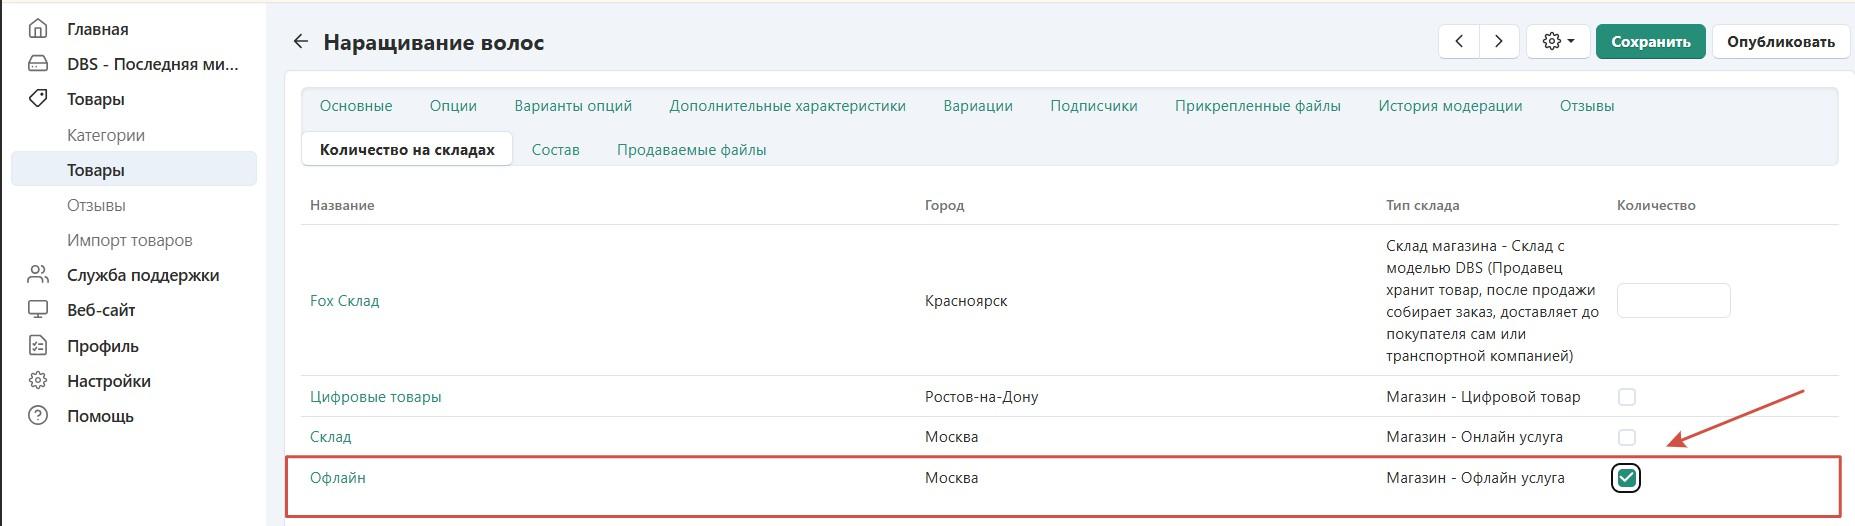Check the Склад Москва online service checkbox
The height and width of the screenshot is (526, 1855).
pyautogui.click(x=1627, y=437)
